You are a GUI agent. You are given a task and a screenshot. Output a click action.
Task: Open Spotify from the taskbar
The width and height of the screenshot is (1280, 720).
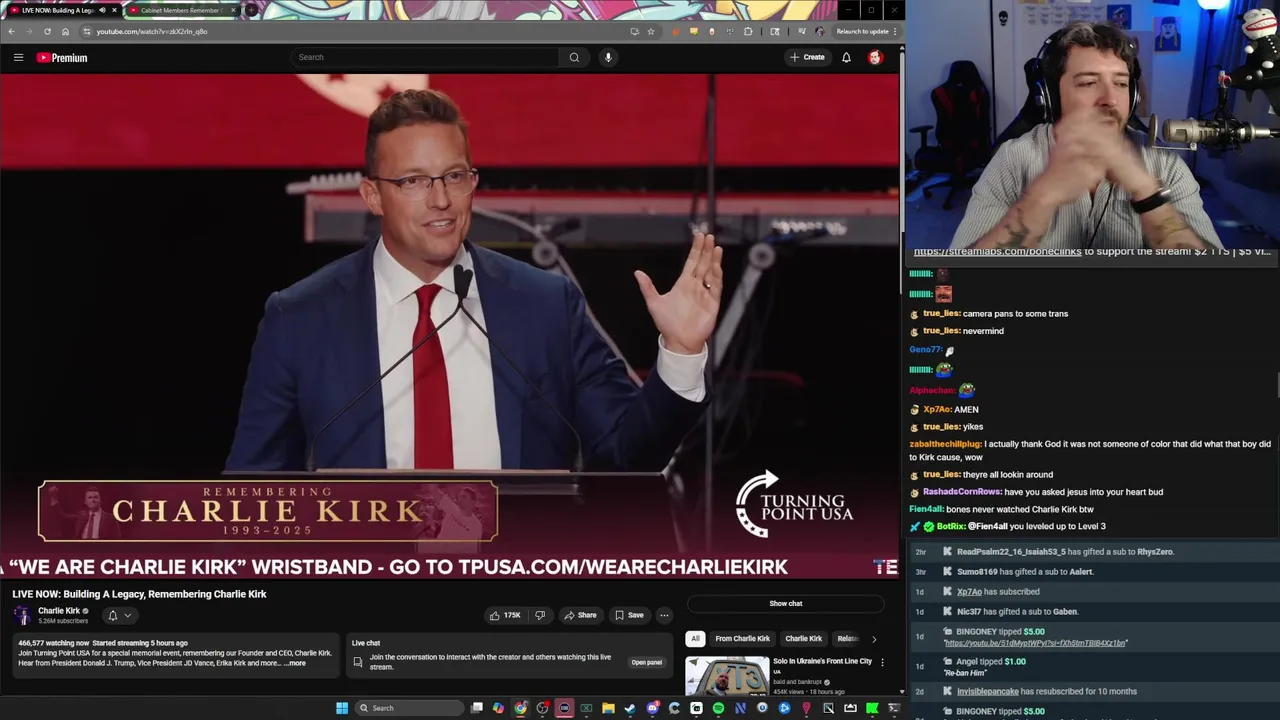point(718,708)
